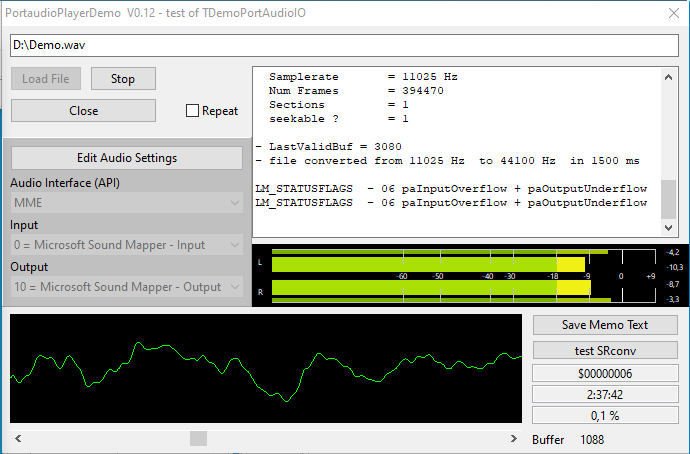The width and height of the screenshot is (690, 454).
Task: Click the $00000006 status flags field
Action: 605,373
